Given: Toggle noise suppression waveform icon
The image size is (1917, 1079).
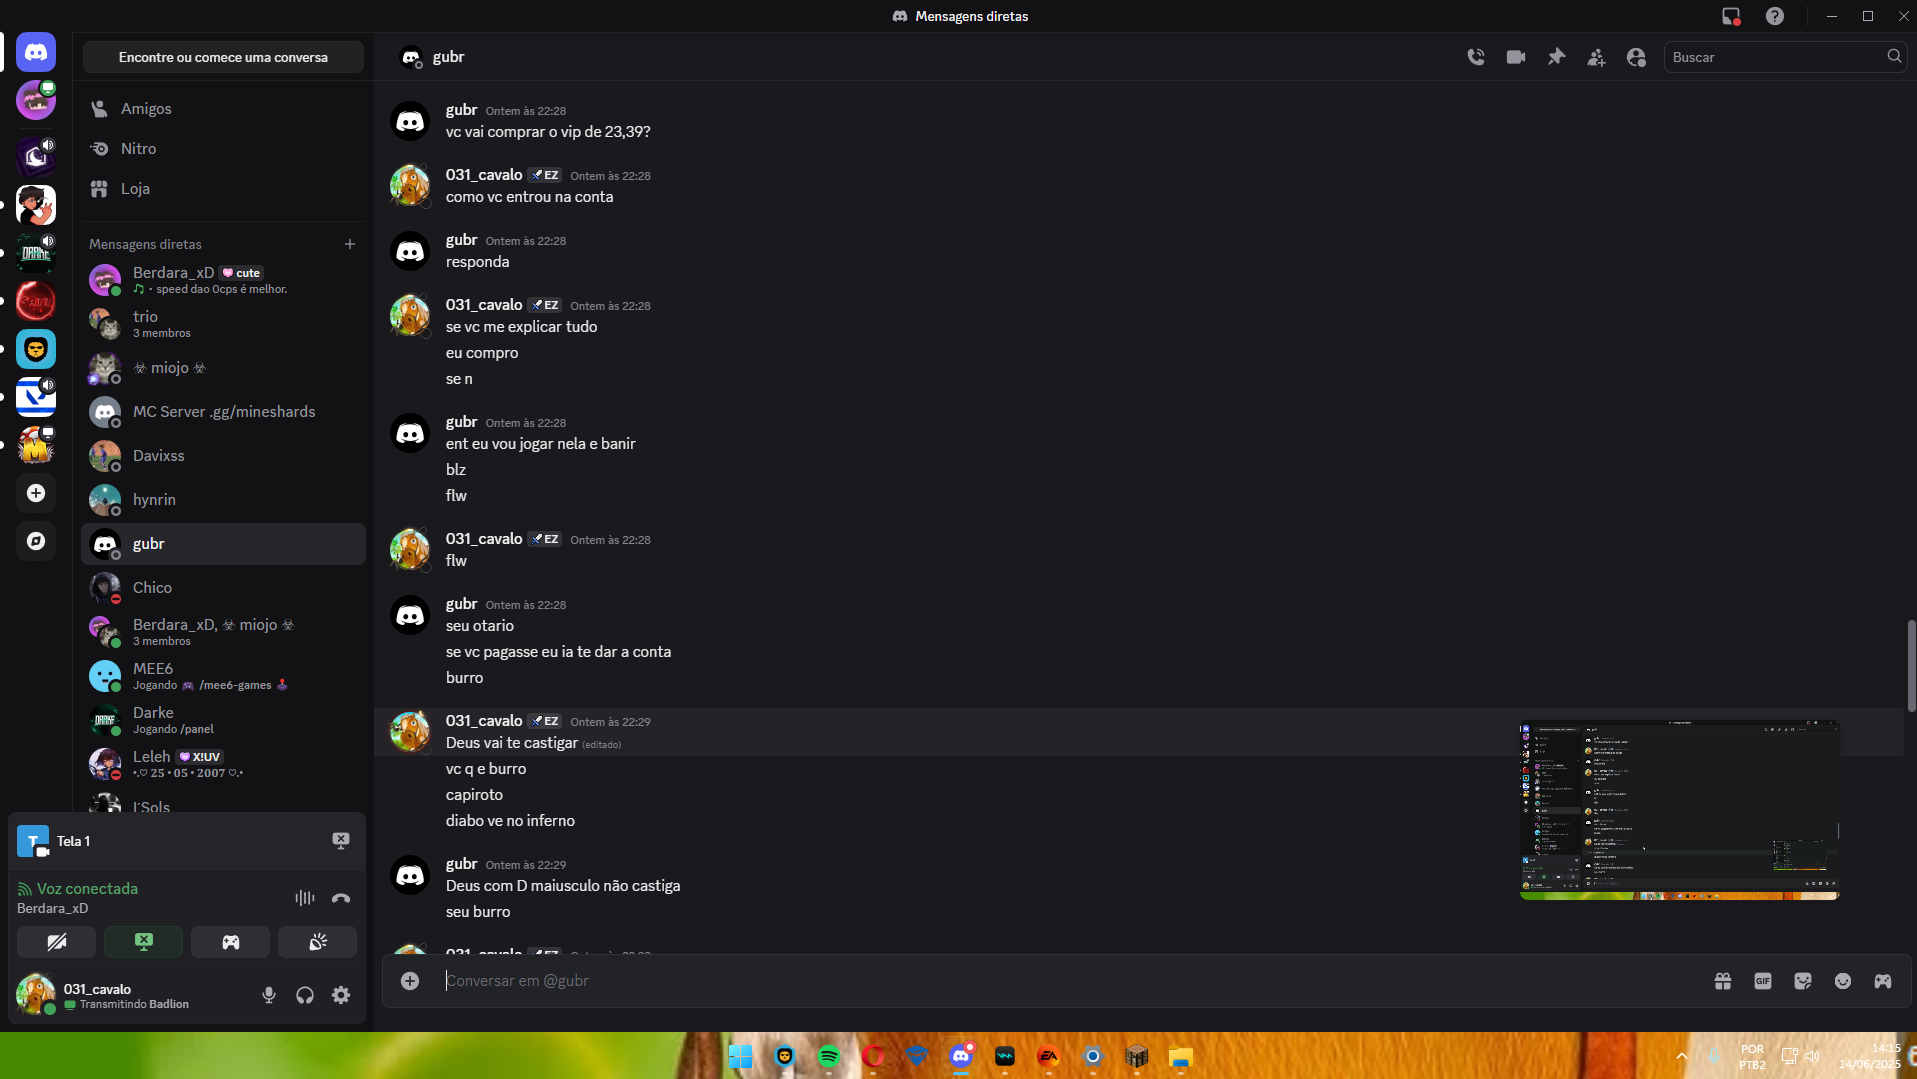Looking at the screenshot, I should click(305, 898).
